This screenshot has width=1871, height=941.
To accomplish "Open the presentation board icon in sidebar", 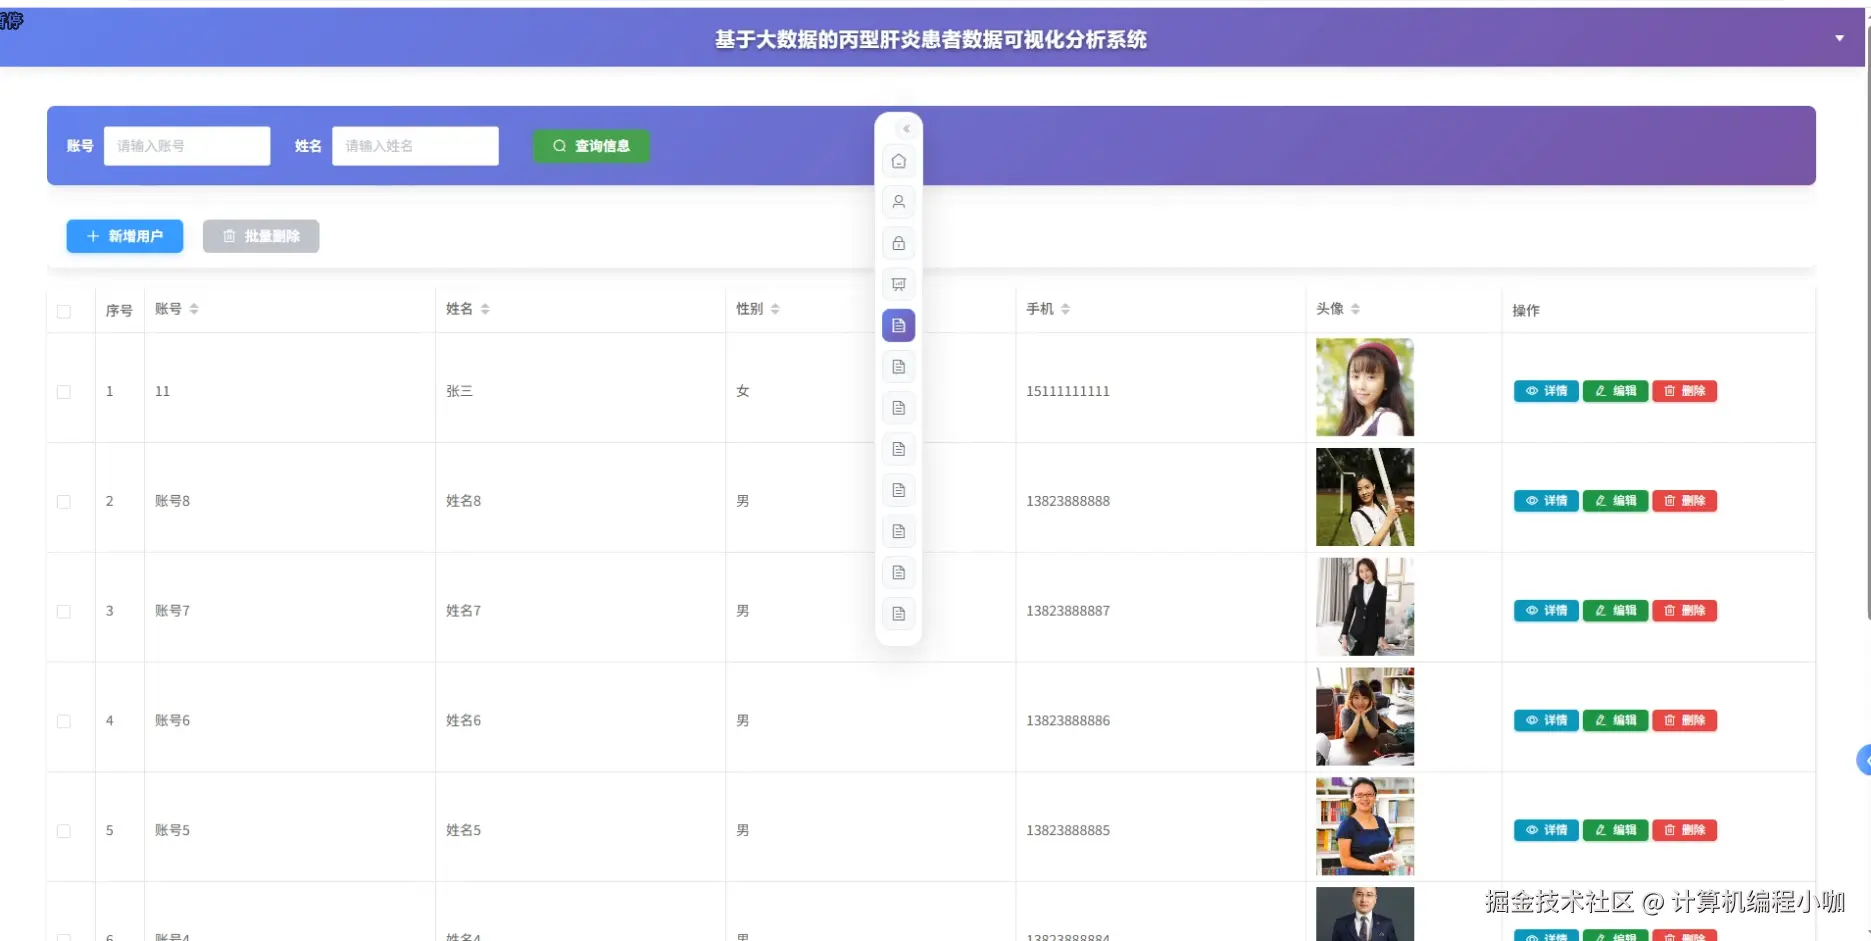I will coord(898,284).
